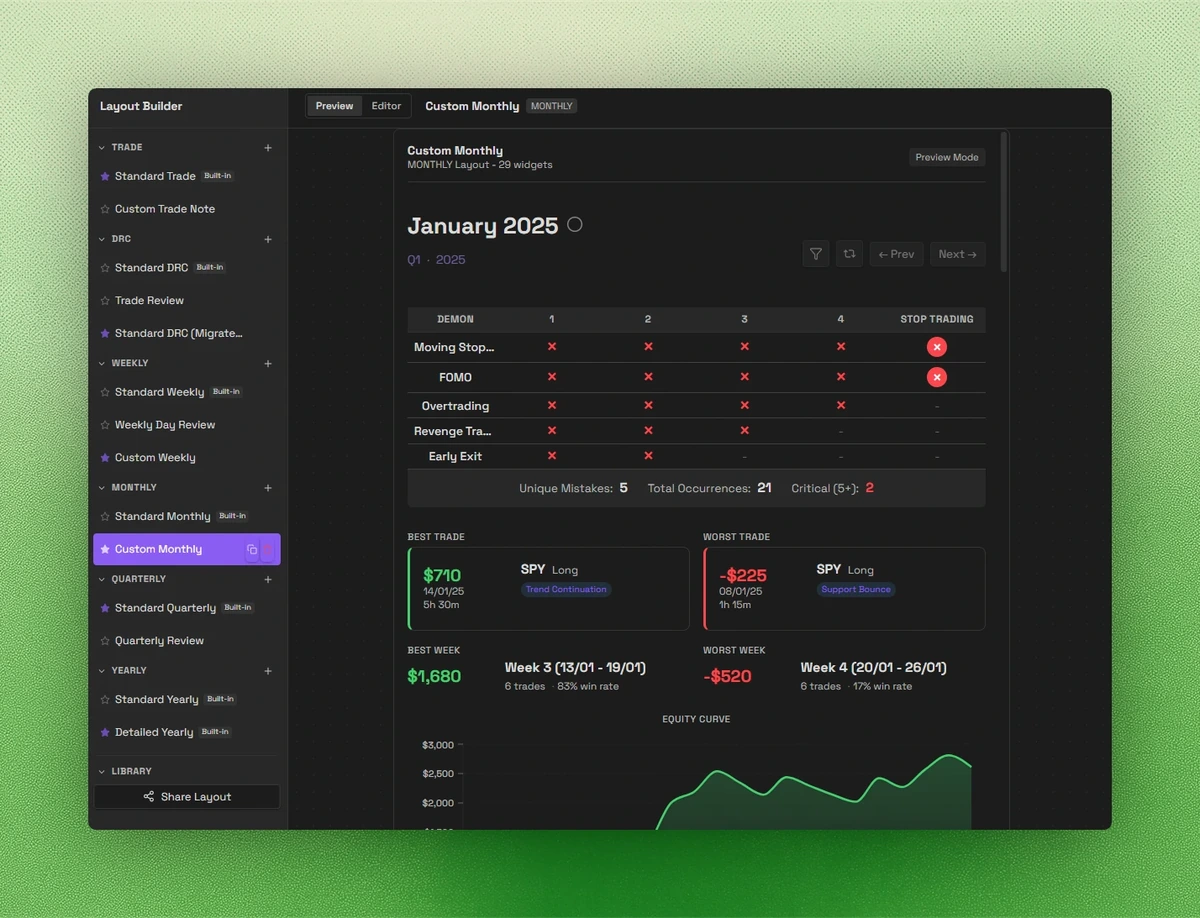Select the Standard Yearly layout
This screenshot has width=1200, height=918.
point(187,699)
